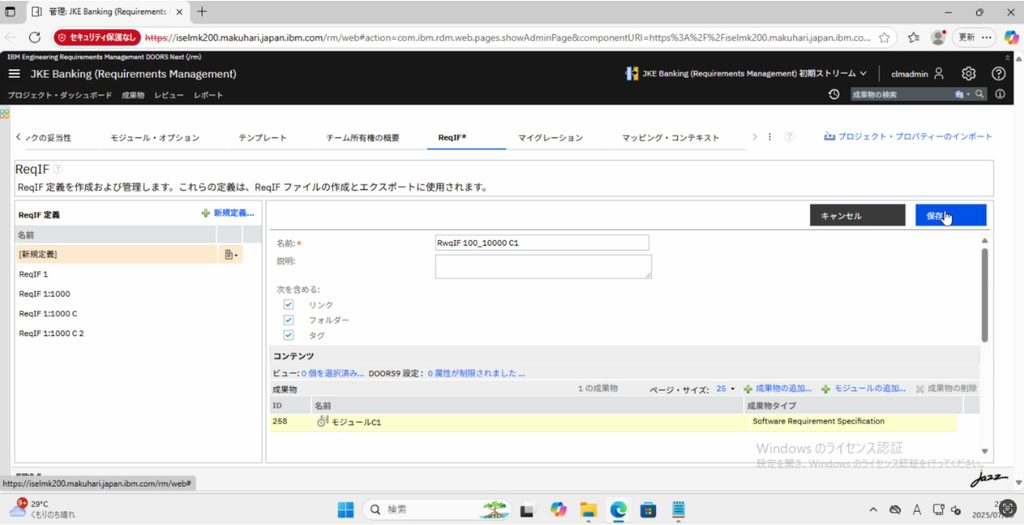Click the 説明 description text area
Viewport: 1024px width, 525px height.
(543, 266)
